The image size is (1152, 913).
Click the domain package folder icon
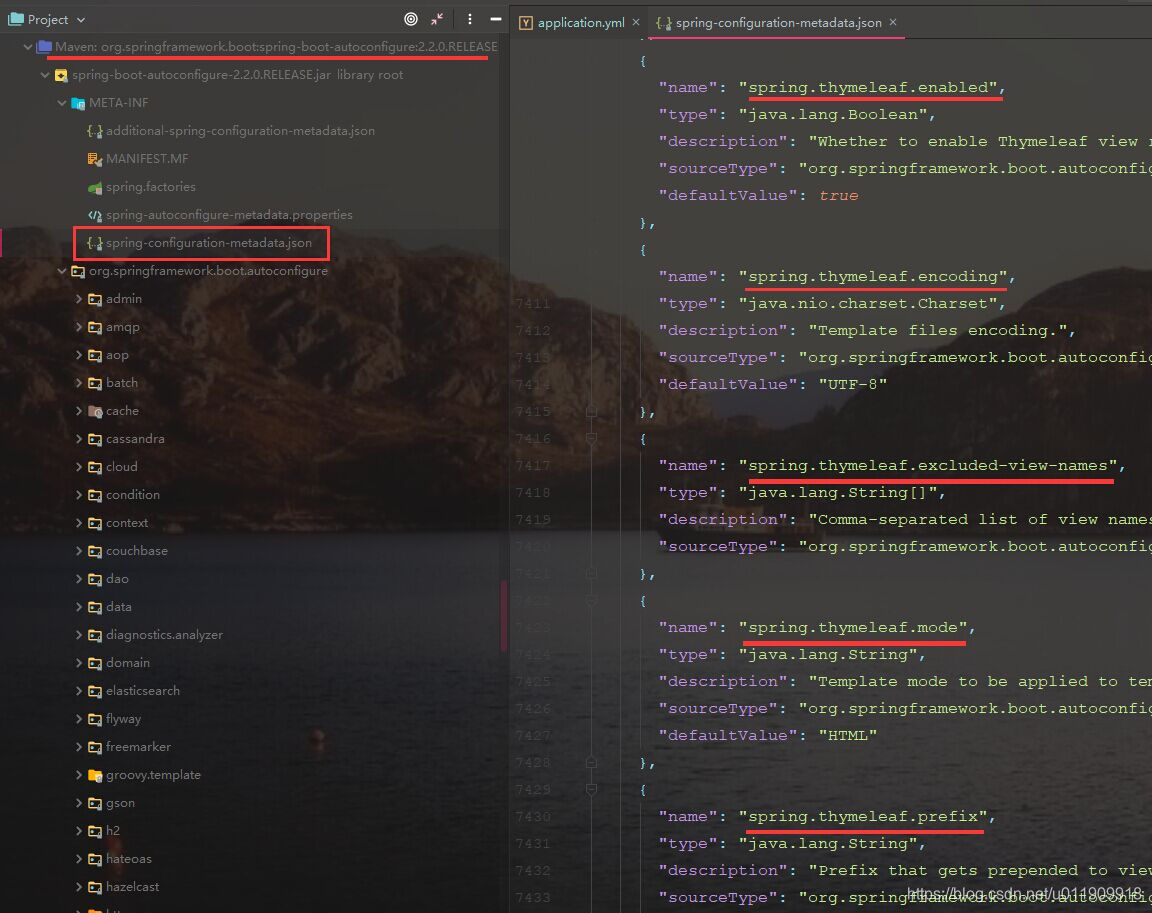pos(95,663)
